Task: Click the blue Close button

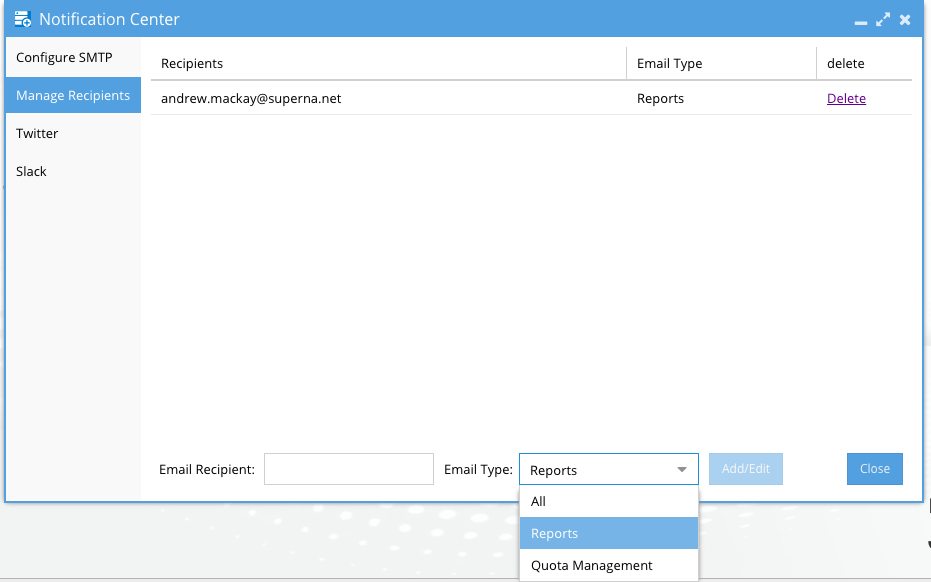Action: pyautogui.click(x=874, y=469)
